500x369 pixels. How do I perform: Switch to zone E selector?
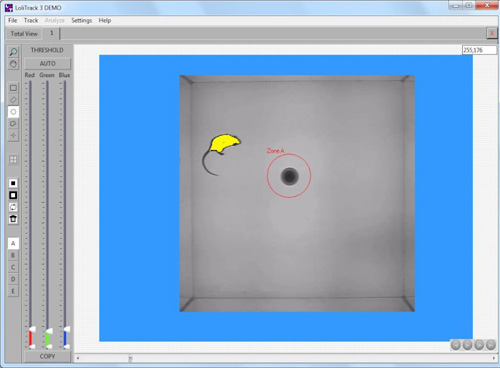13,291
